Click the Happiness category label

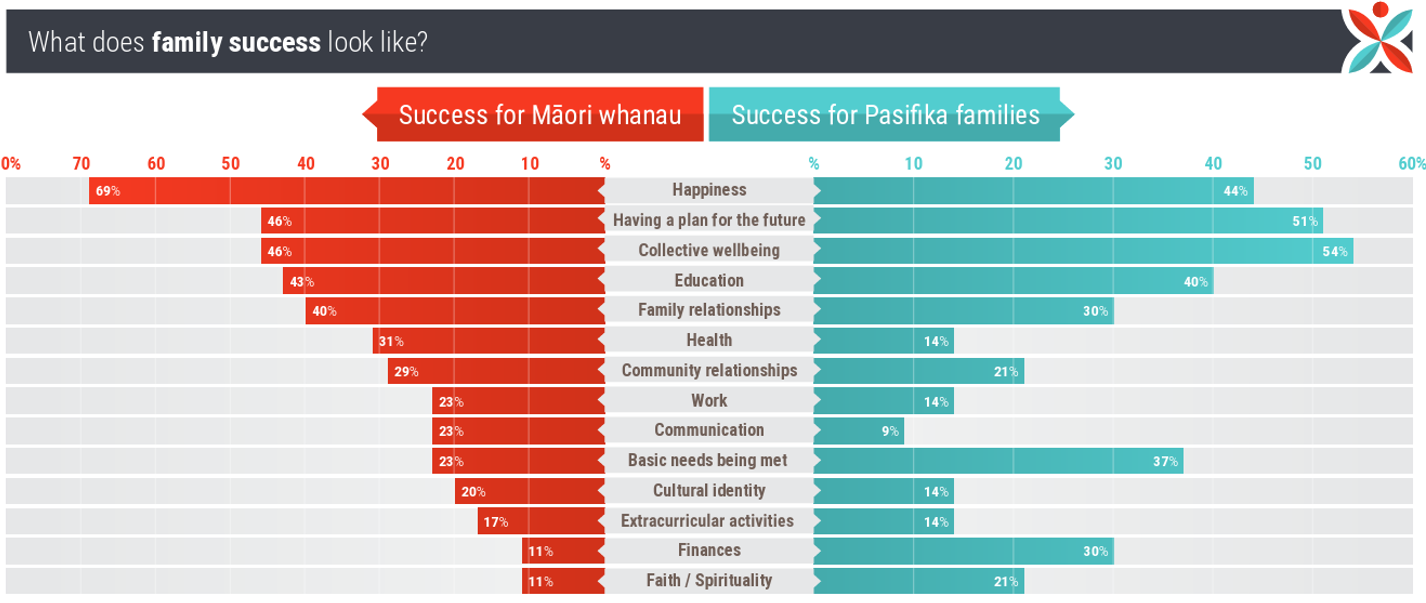point(709,190)
